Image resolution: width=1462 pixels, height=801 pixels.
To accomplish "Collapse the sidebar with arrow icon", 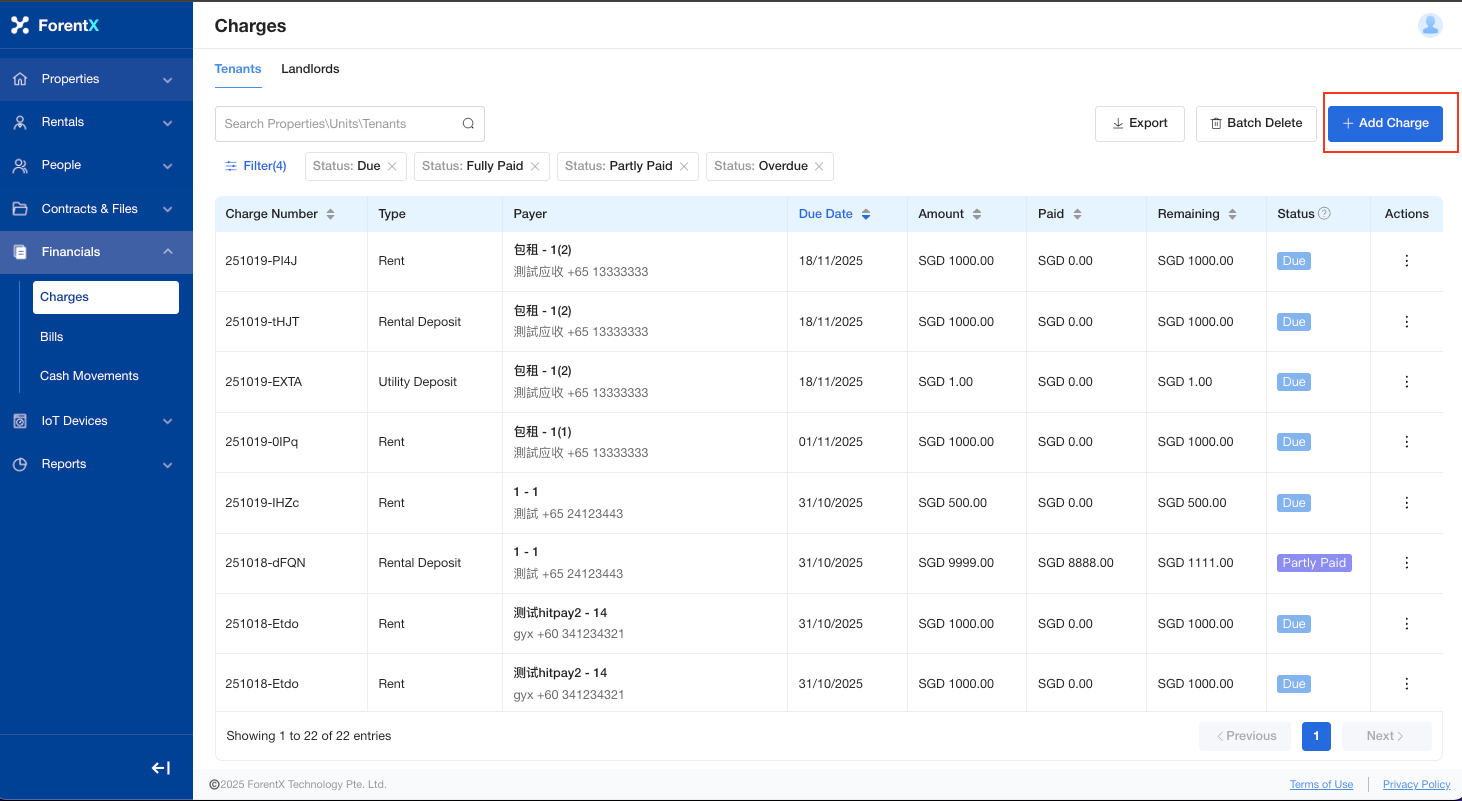I will pos(161,768).
